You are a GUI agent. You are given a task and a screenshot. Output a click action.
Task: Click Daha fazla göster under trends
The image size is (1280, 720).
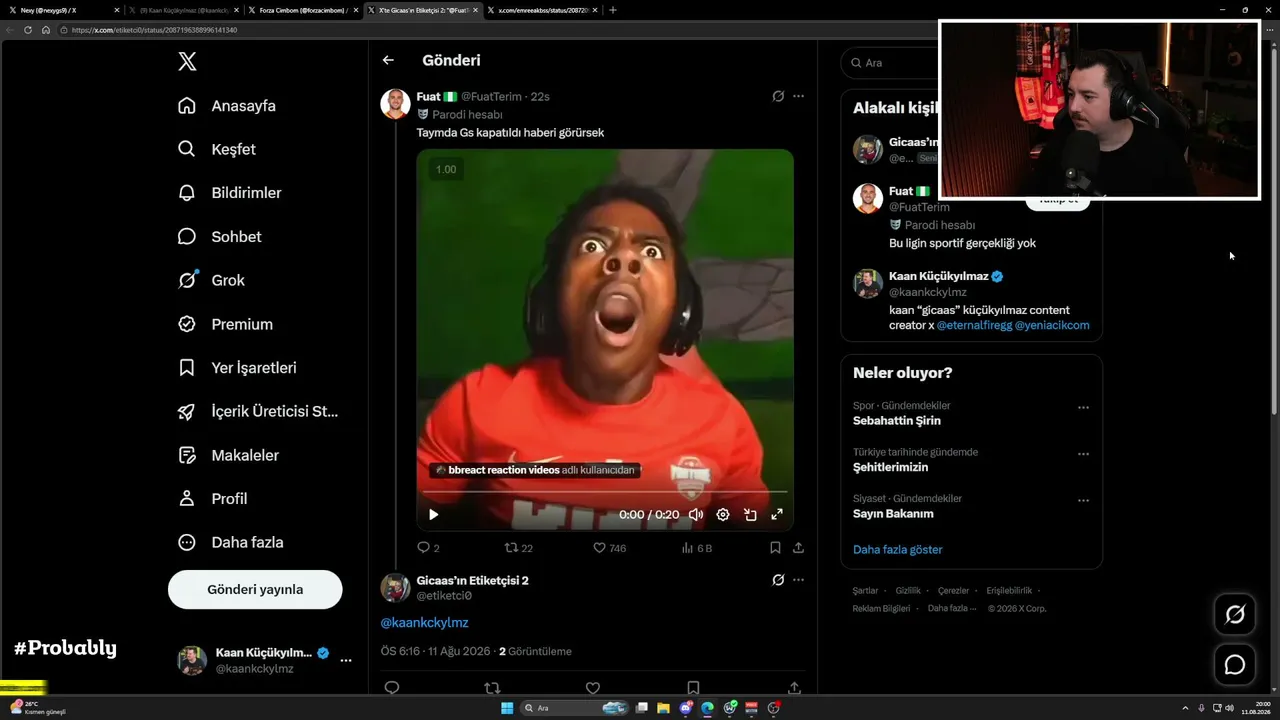[898, 550]
